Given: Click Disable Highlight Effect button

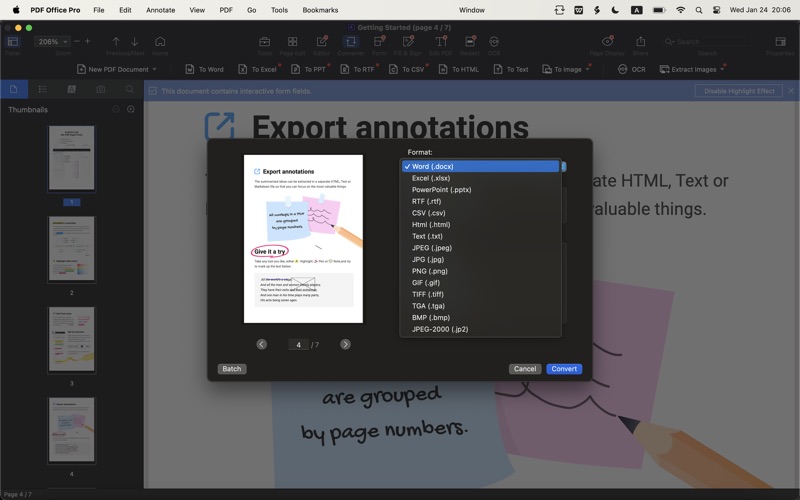Looking at the screenshot, I should (x=739, y=91).
